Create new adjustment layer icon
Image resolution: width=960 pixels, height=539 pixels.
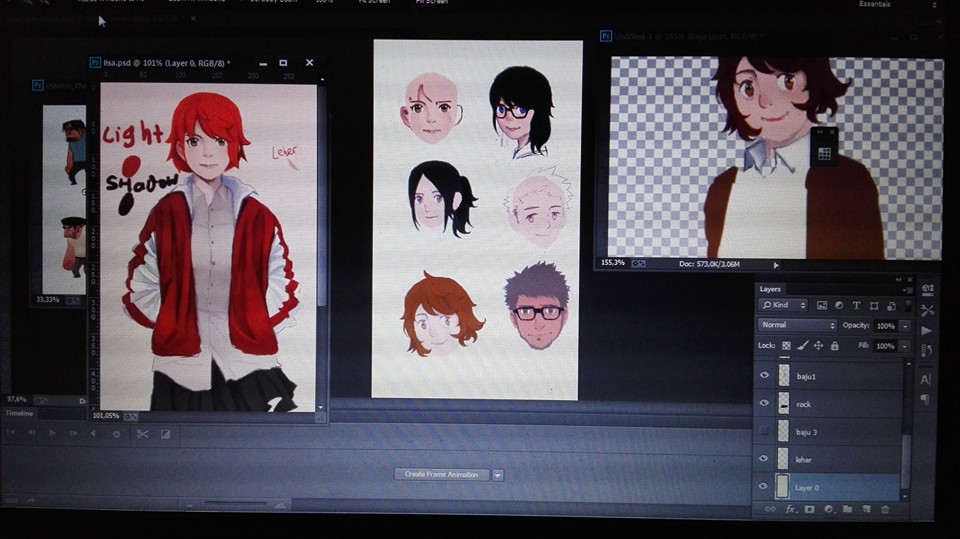point(828,509)
